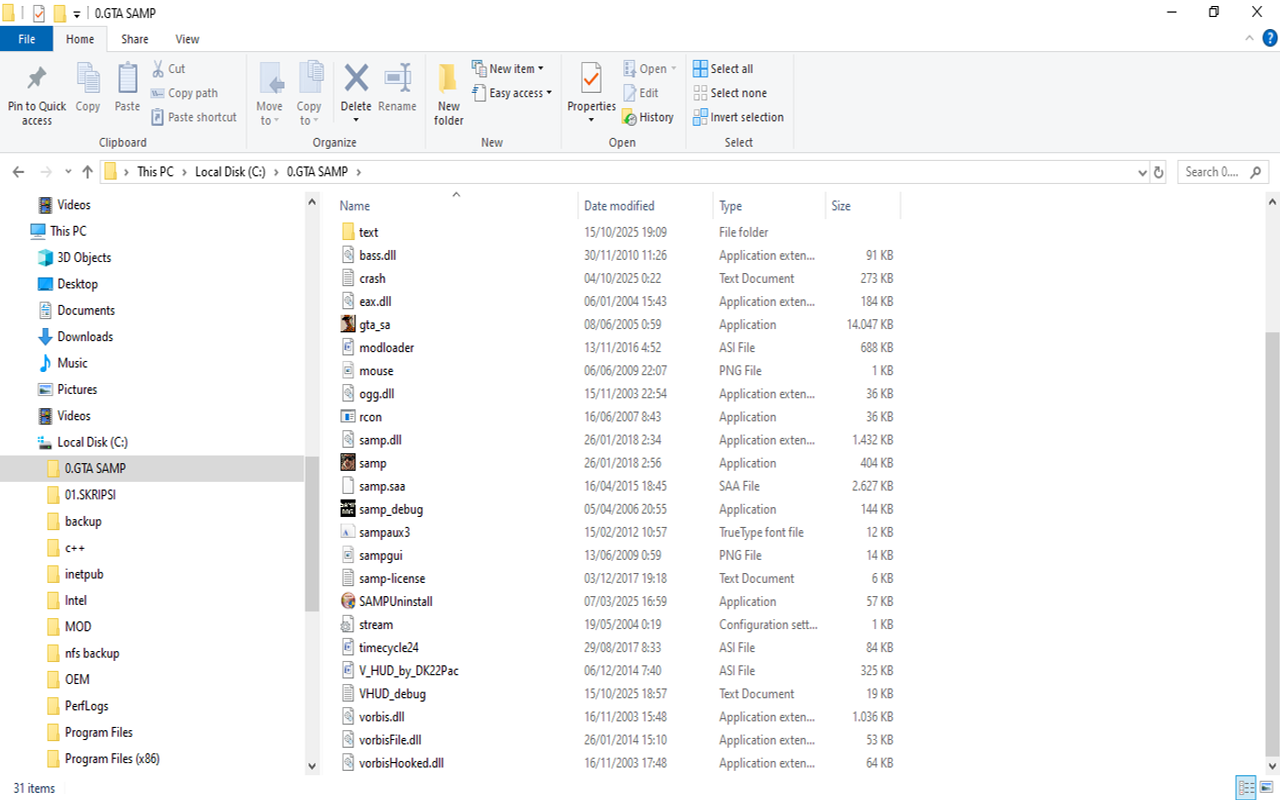Switch to Large icons view layout
Screen dimensions: 1280x800
tap(1265, 788)
